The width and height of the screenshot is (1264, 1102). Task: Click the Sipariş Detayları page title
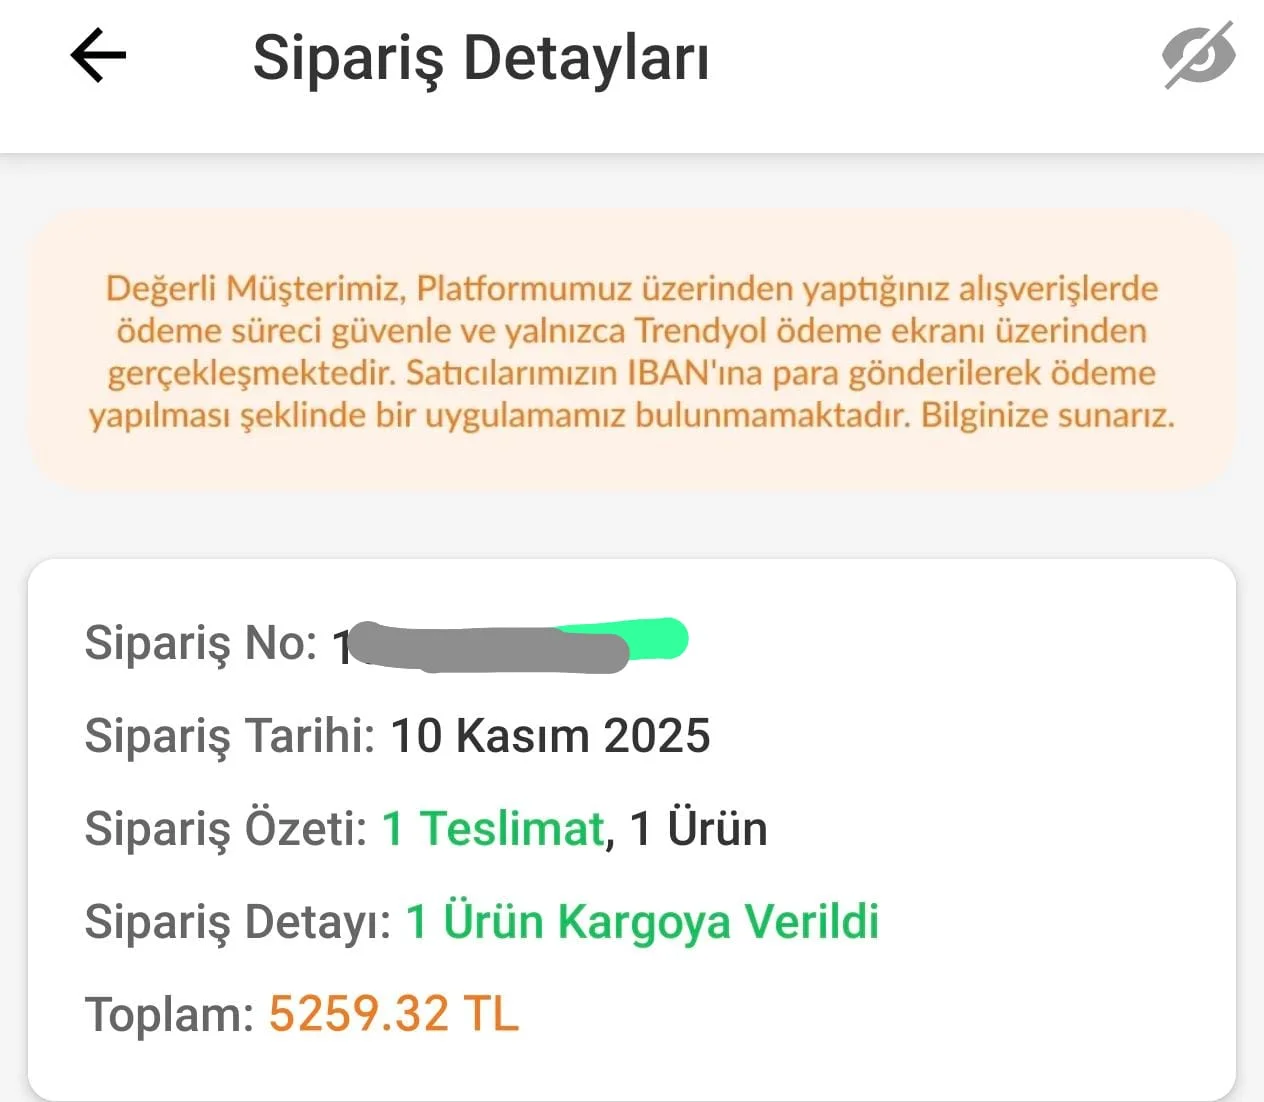481,58
